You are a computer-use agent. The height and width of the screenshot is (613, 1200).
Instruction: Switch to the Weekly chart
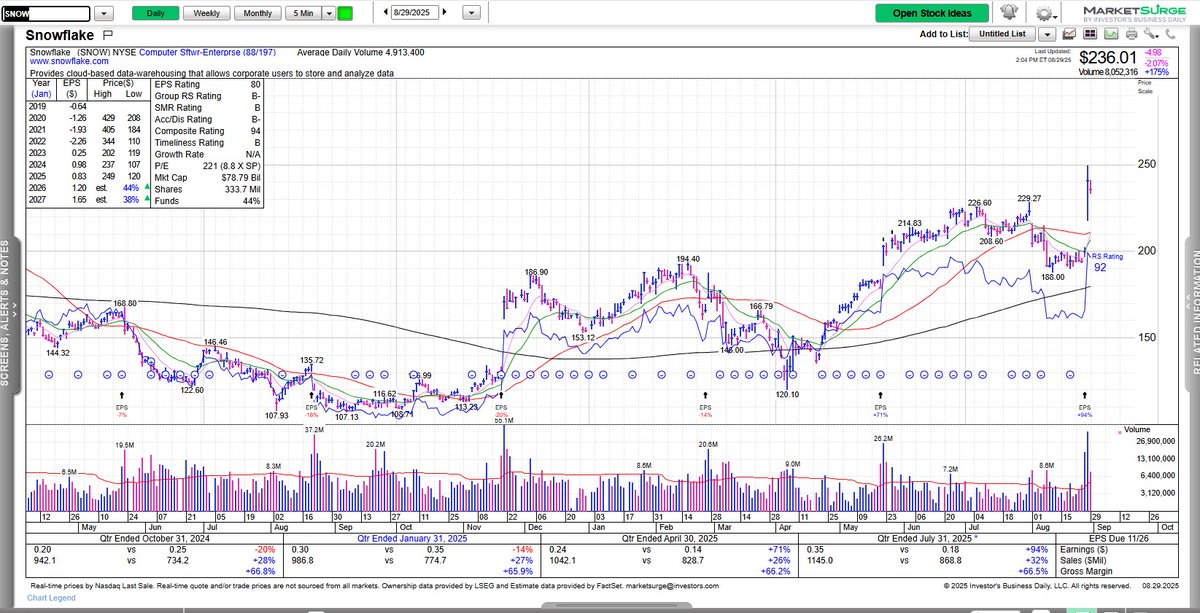click(206, 14)
